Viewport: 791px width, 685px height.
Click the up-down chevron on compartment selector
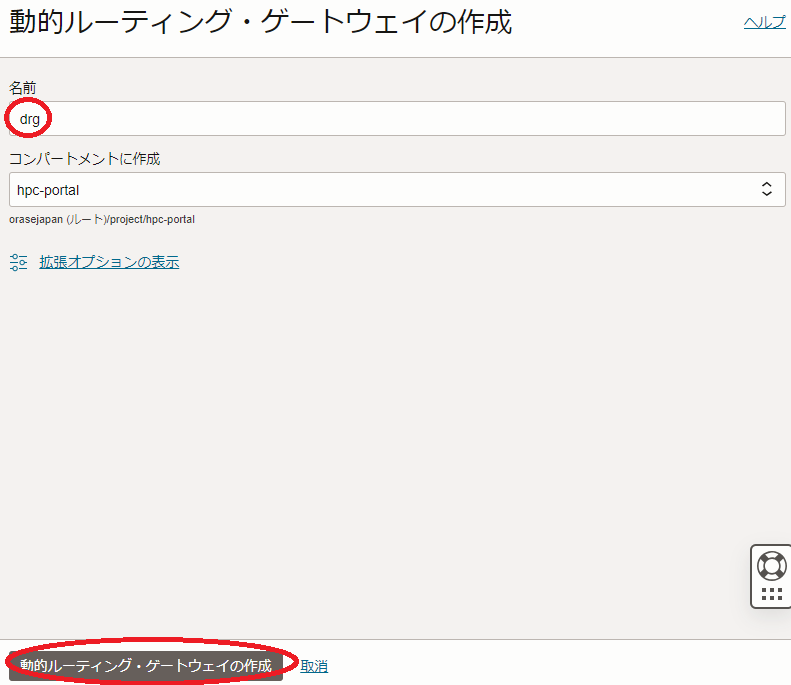click(766, 189)
